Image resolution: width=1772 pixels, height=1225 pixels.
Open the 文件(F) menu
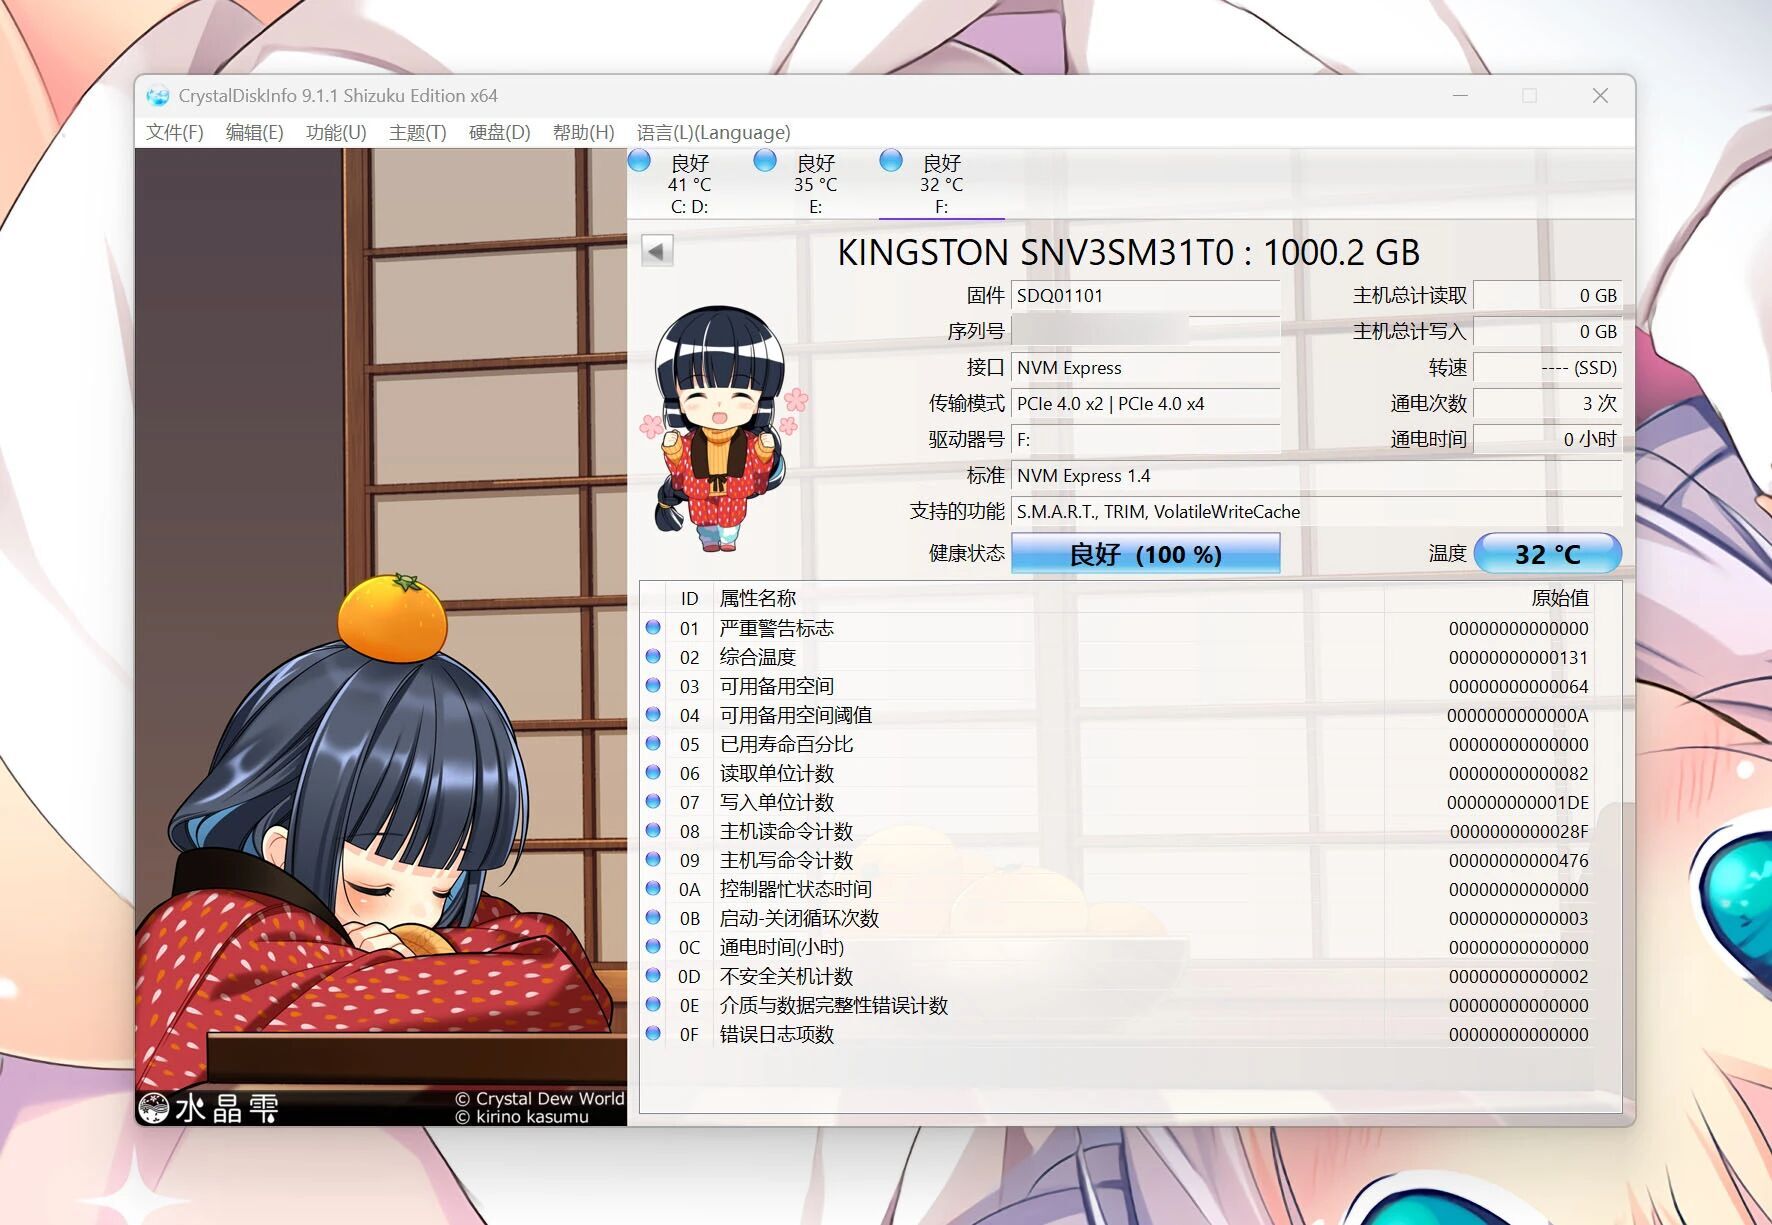pyautogui.click(x=175, y=132)
